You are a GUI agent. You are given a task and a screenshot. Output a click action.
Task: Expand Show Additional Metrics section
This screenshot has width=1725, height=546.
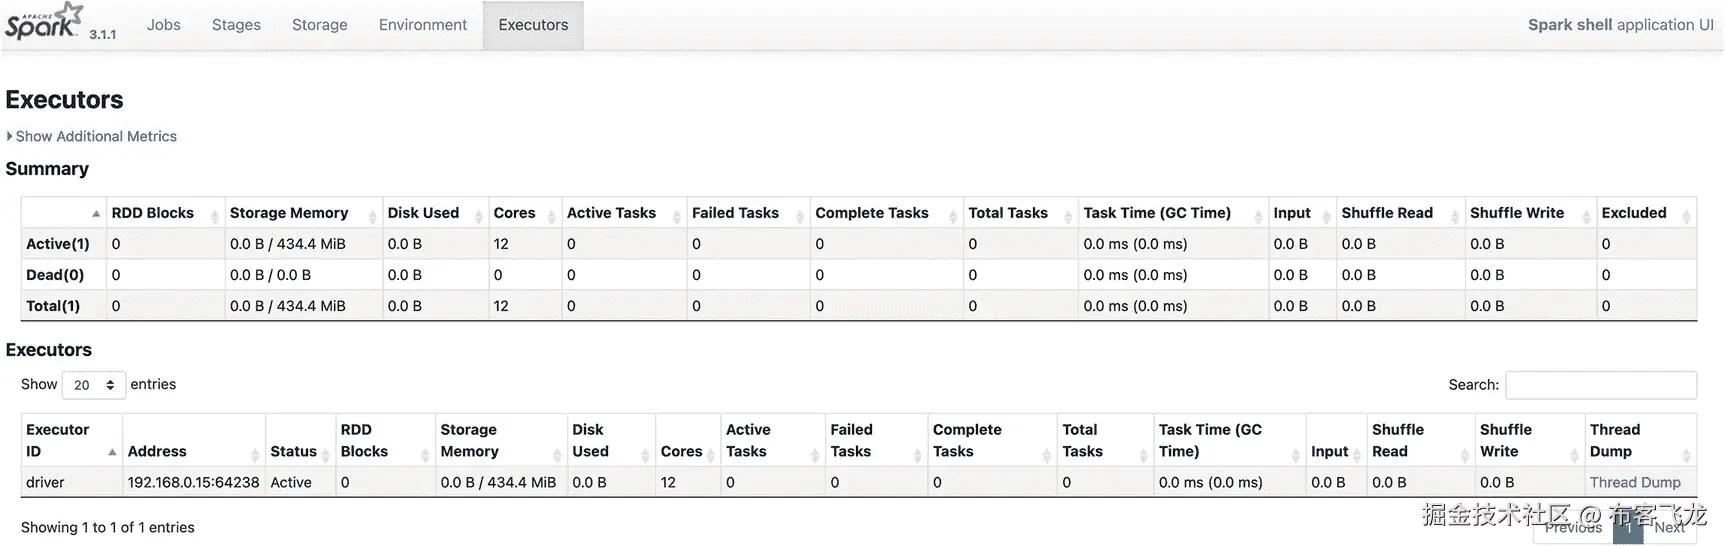click(x=95, y=137)
